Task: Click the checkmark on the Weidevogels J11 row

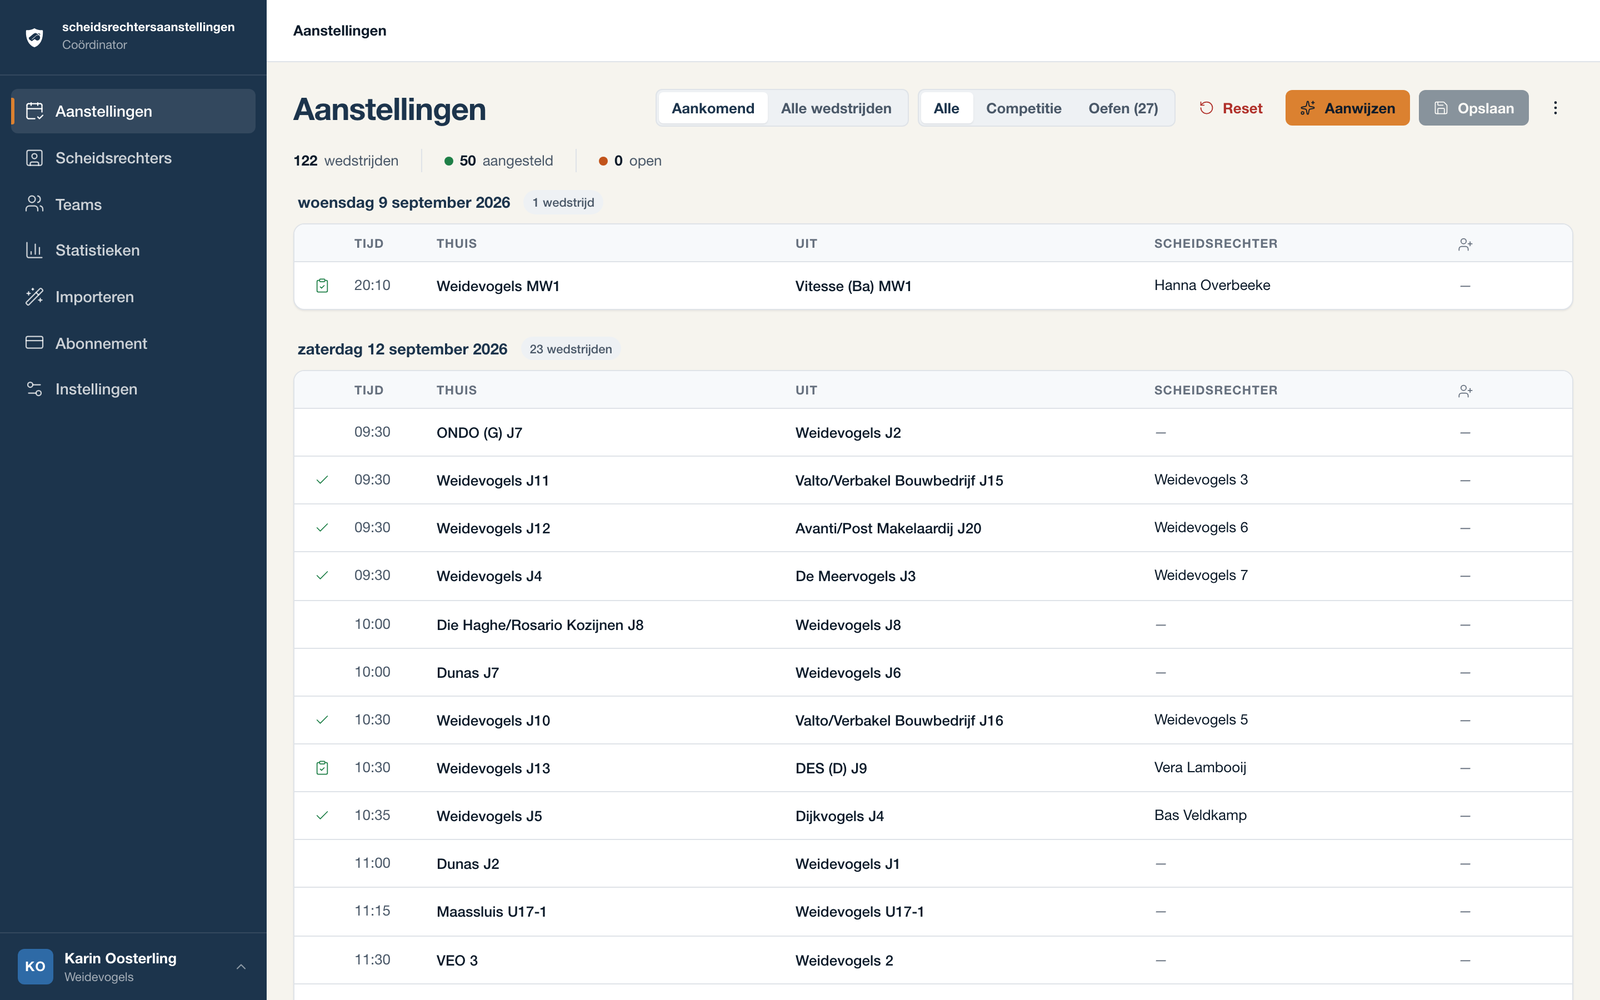Action: tap(322, 480)
